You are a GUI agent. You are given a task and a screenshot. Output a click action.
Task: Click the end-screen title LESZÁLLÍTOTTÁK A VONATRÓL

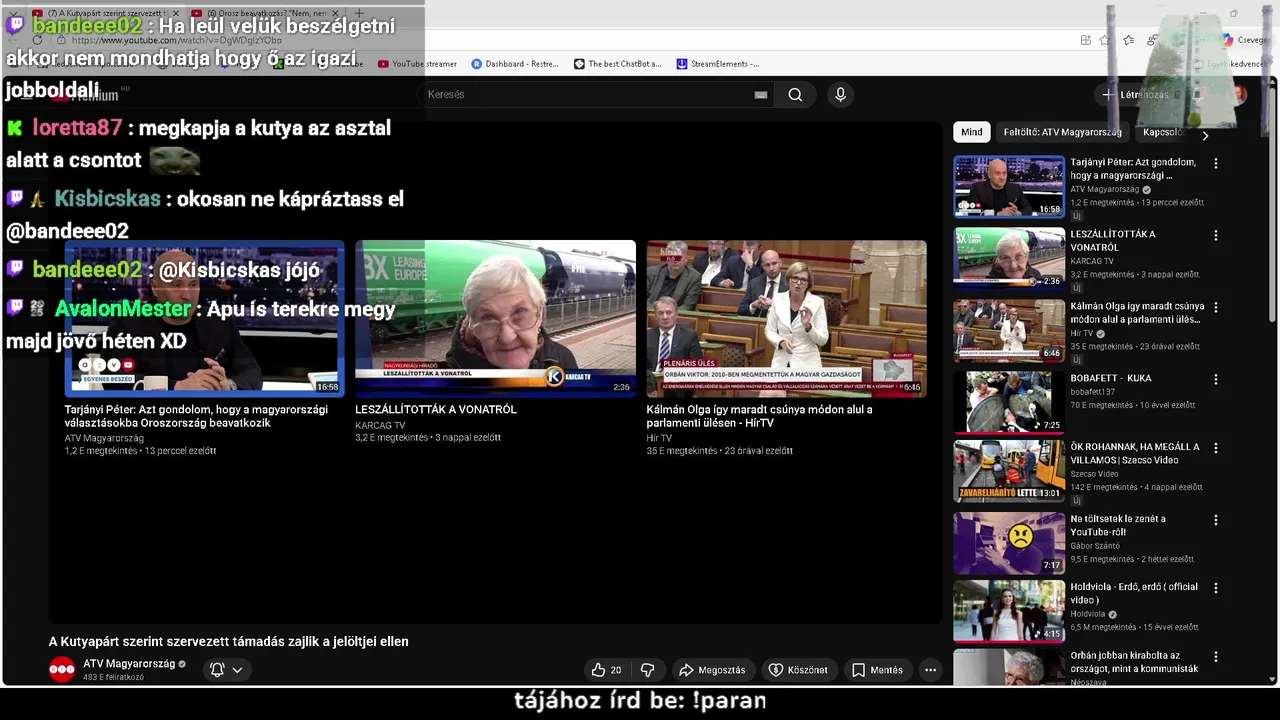(x=436, y=409)
